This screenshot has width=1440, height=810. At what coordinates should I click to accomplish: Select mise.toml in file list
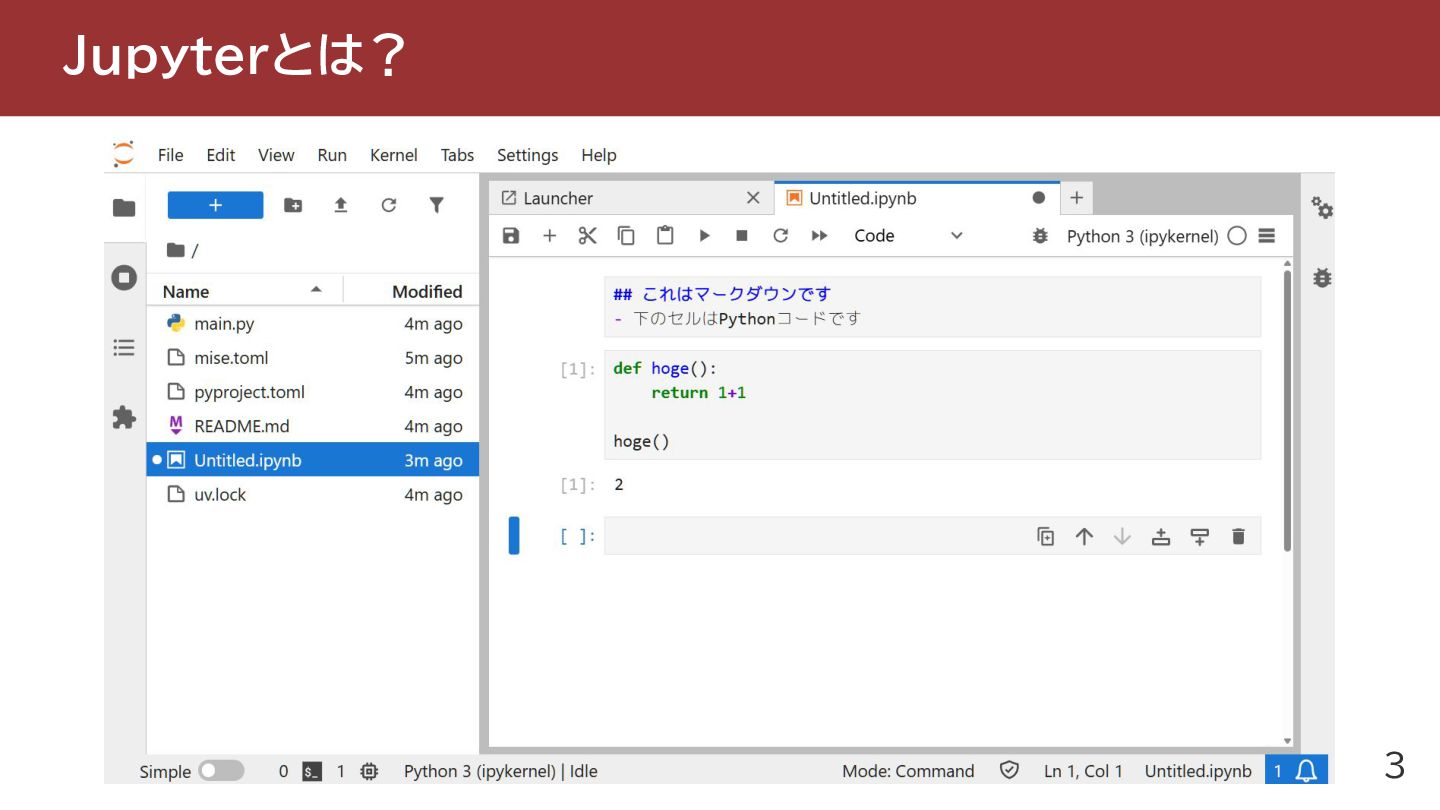click(x=313, y=358)
